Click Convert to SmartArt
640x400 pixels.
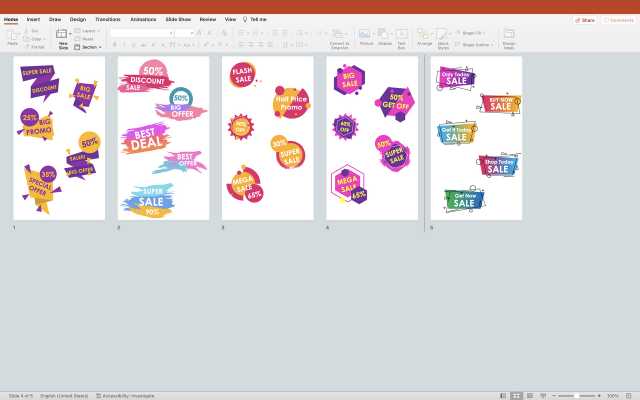(339, 36)
